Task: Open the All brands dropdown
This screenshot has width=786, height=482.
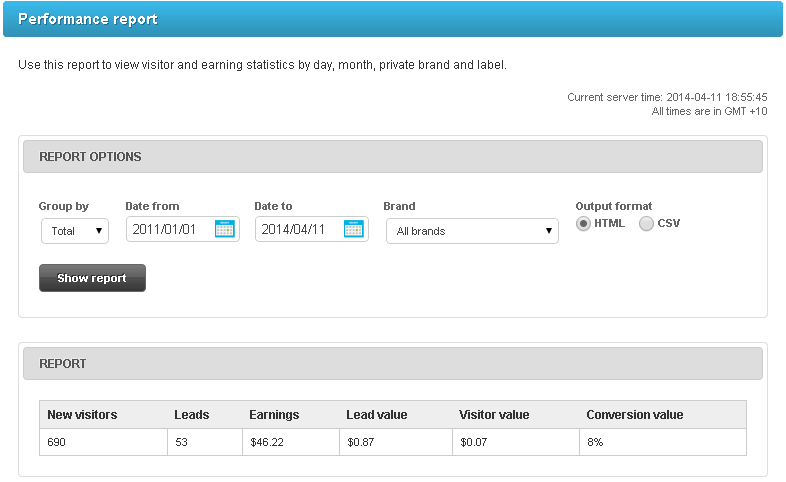Action: click(472, 231)
